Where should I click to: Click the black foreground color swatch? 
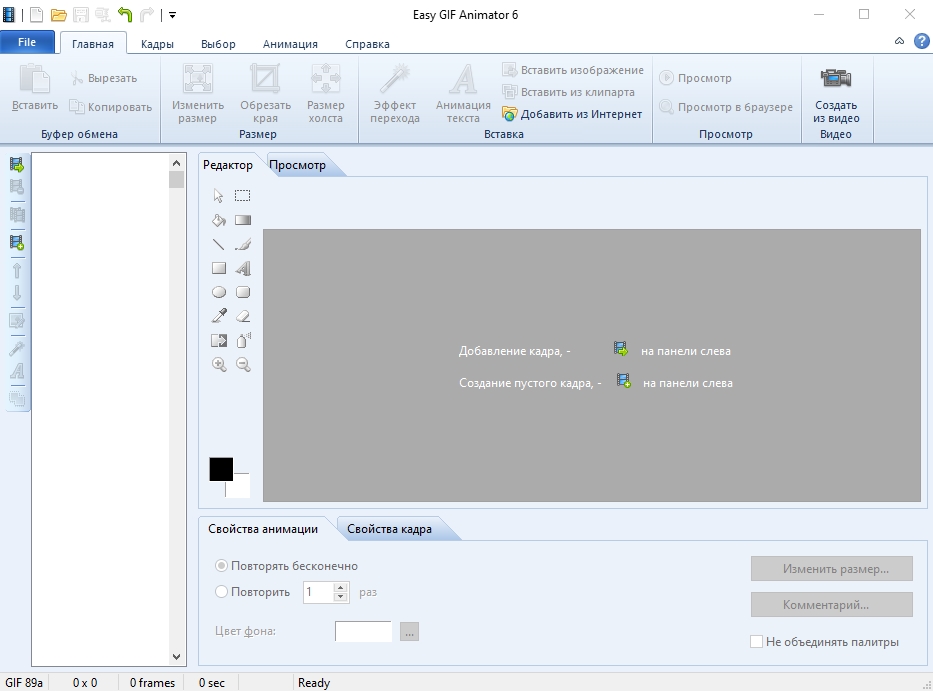click(x=221, y=469)
